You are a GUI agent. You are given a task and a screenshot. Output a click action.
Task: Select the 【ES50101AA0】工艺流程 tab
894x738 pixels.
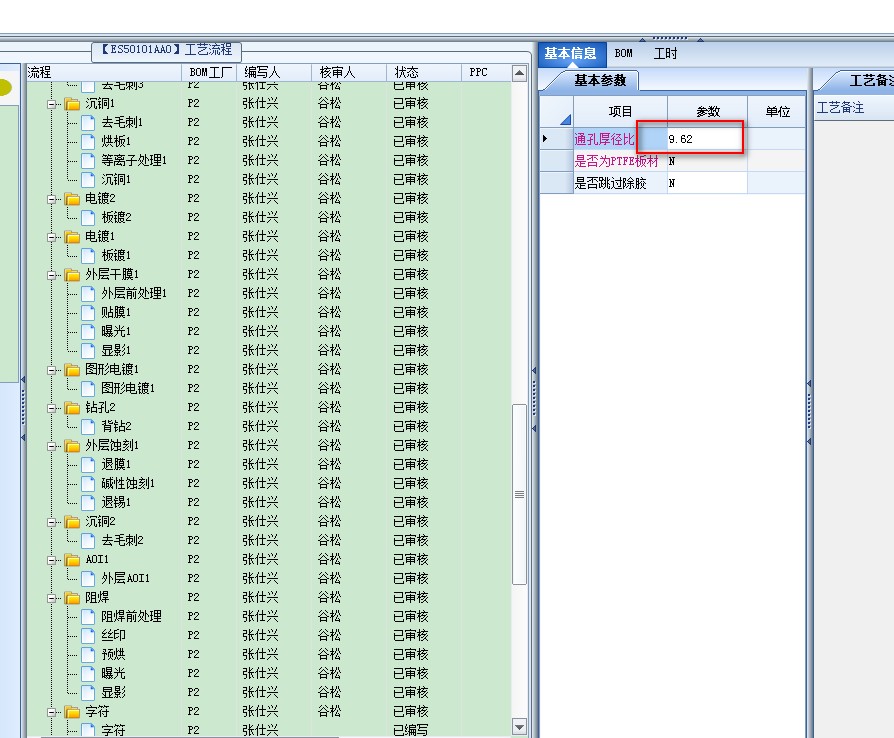166,50
